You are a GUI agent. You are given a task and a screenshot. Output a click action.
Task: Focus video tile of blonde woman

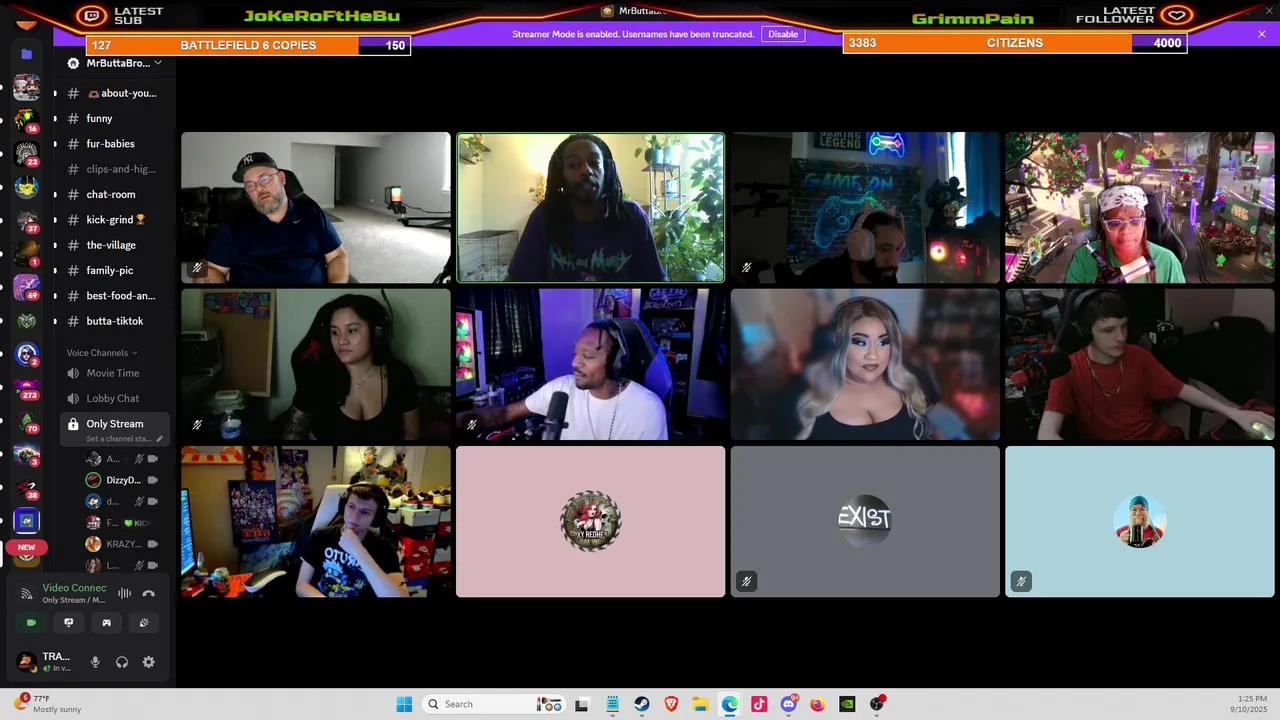865,365
